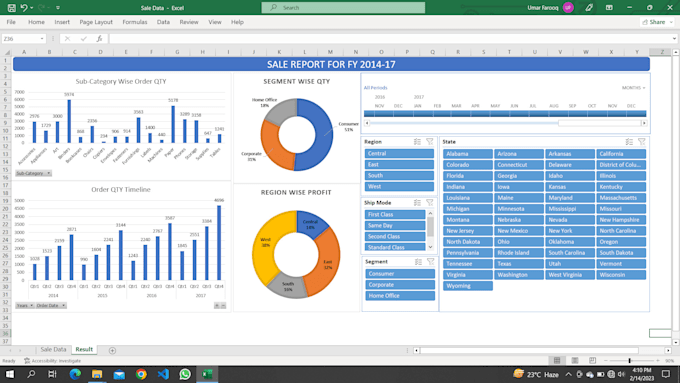
Task: Toggle Central in Region slicer
Action: [399, 154]
